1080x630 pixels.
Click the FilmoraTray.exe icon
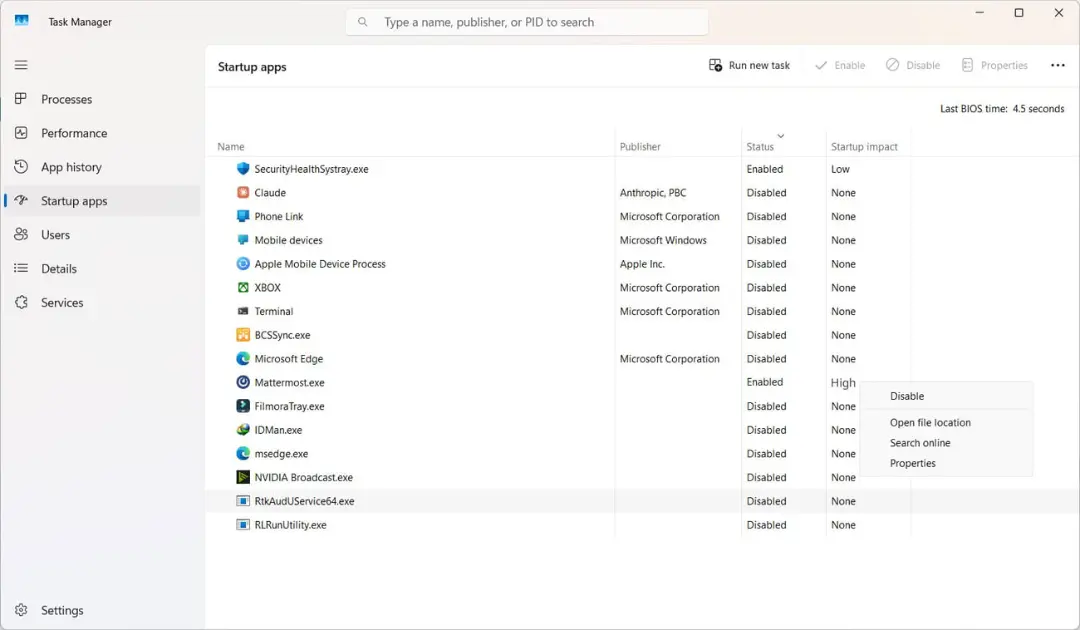click(242, 406)
